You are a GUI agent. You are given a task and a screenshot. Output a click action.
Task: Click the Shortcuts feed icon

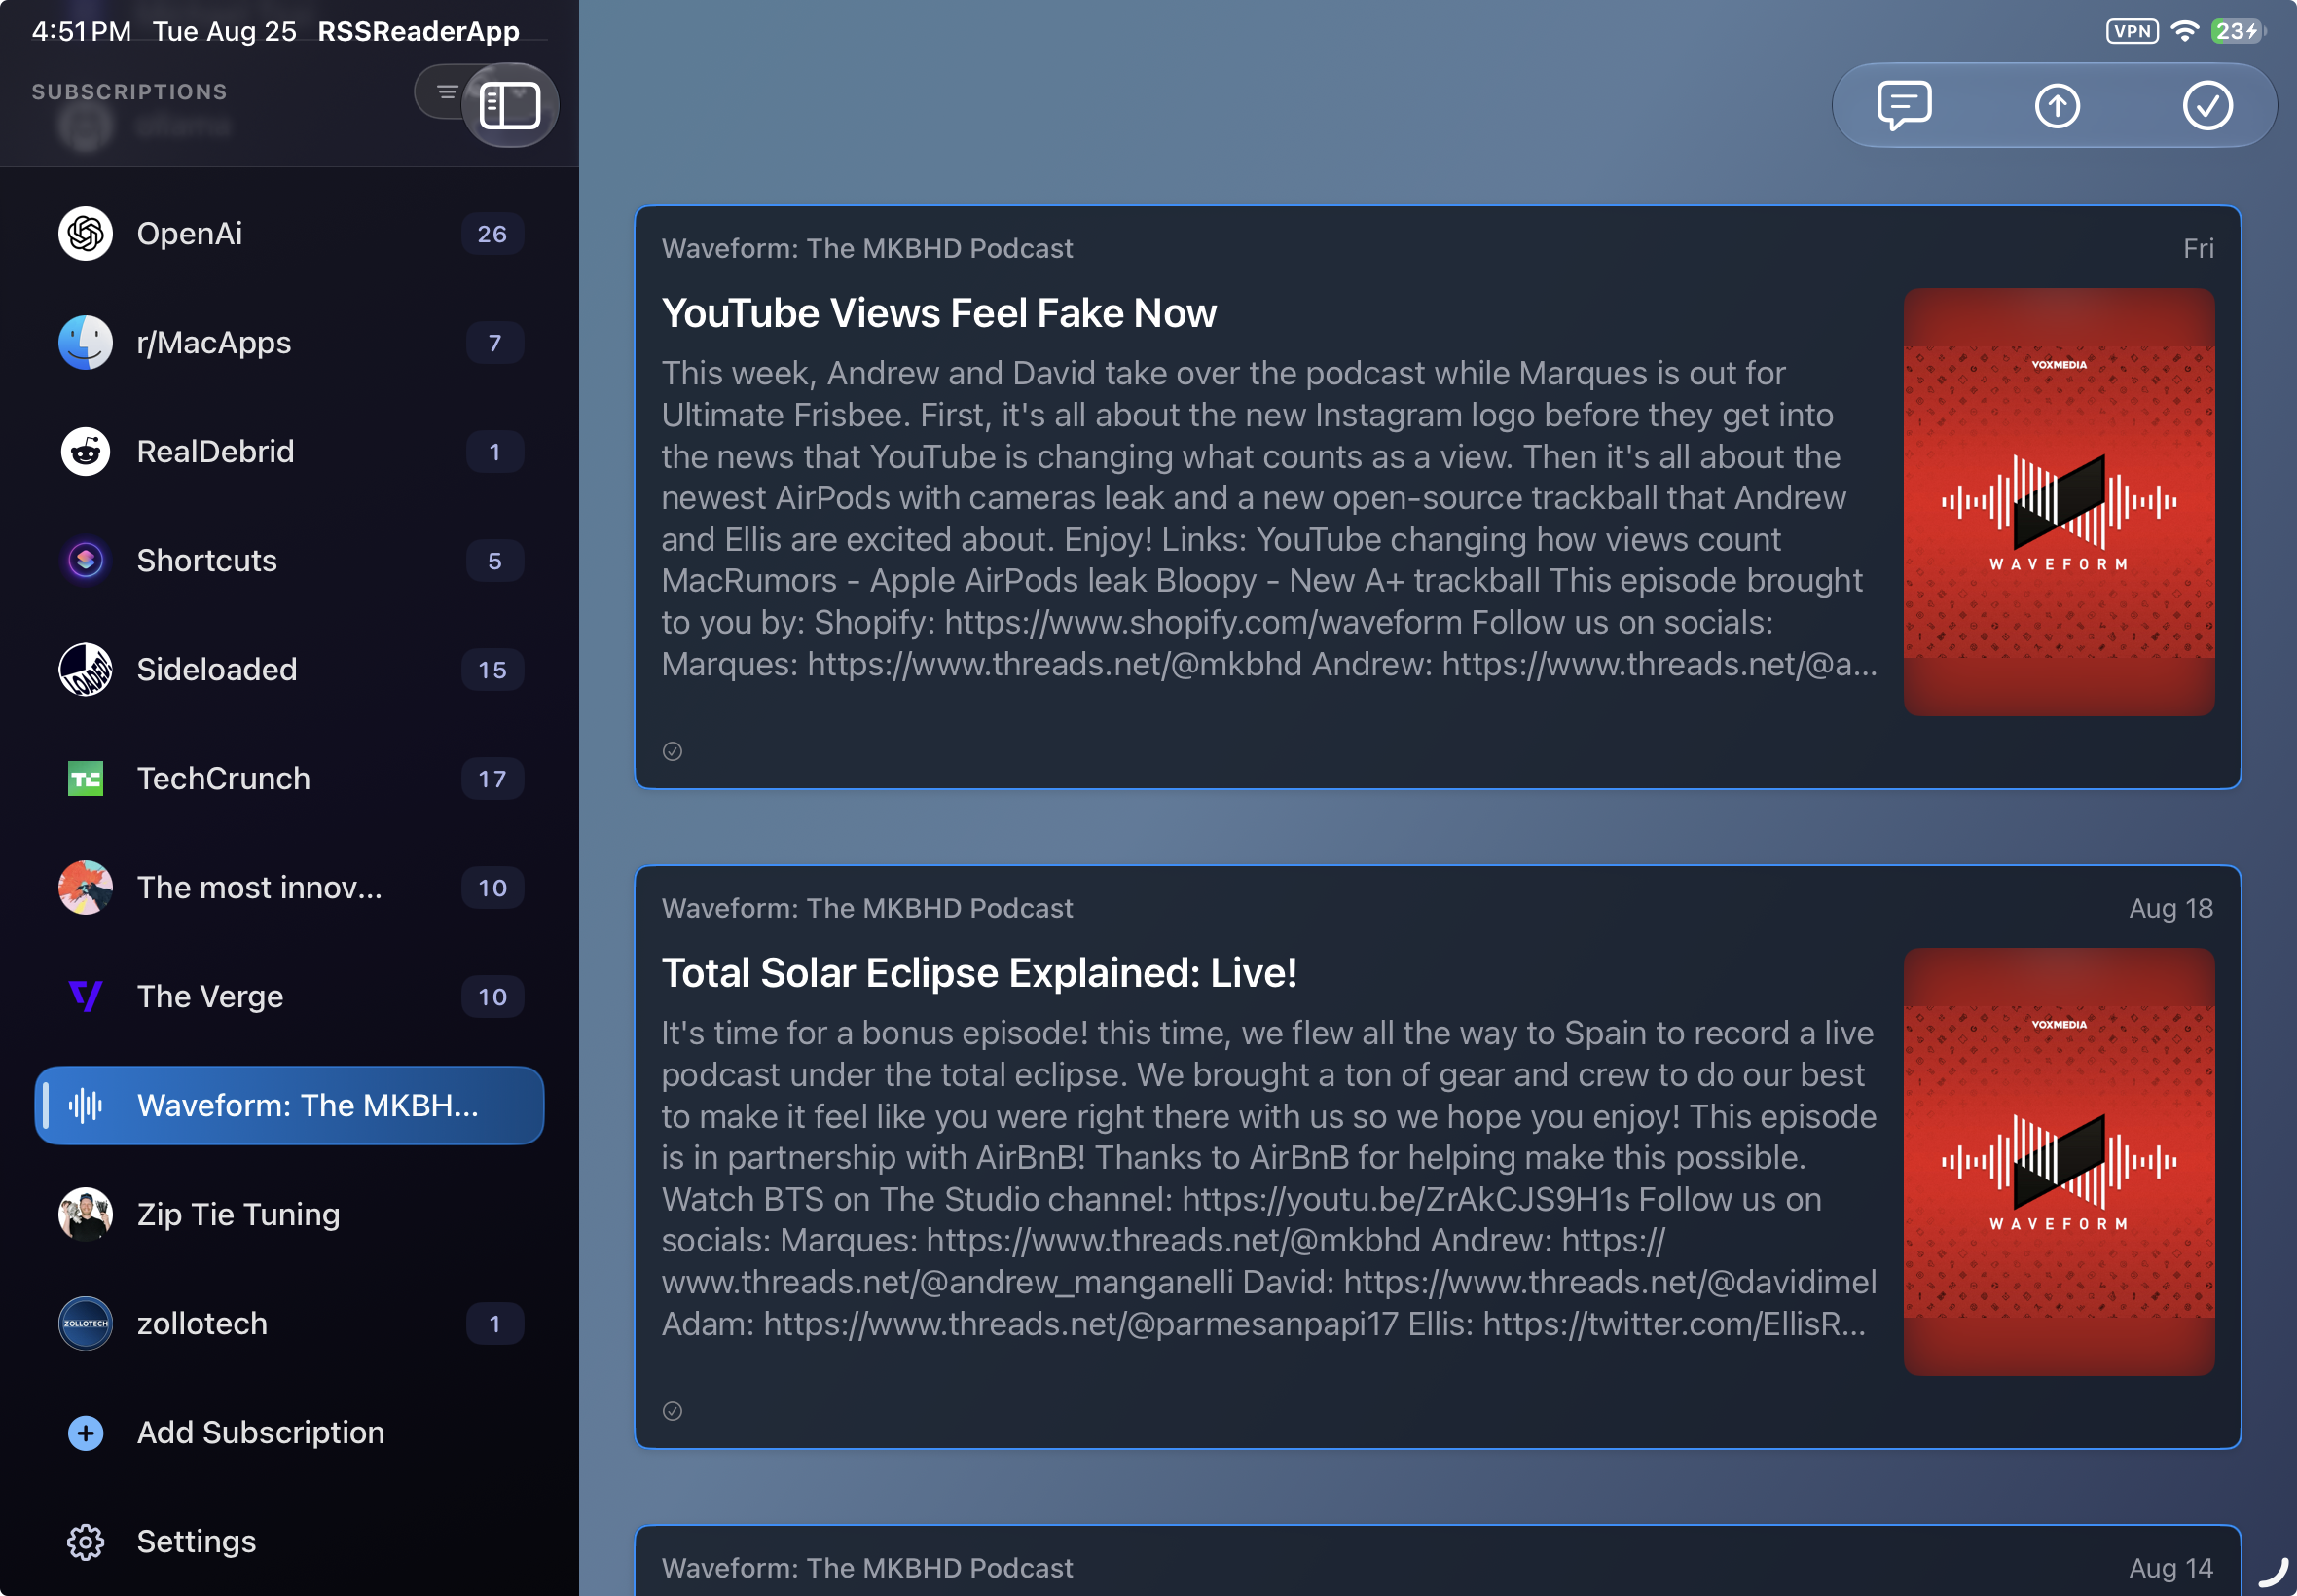click(x=85, y=561)
